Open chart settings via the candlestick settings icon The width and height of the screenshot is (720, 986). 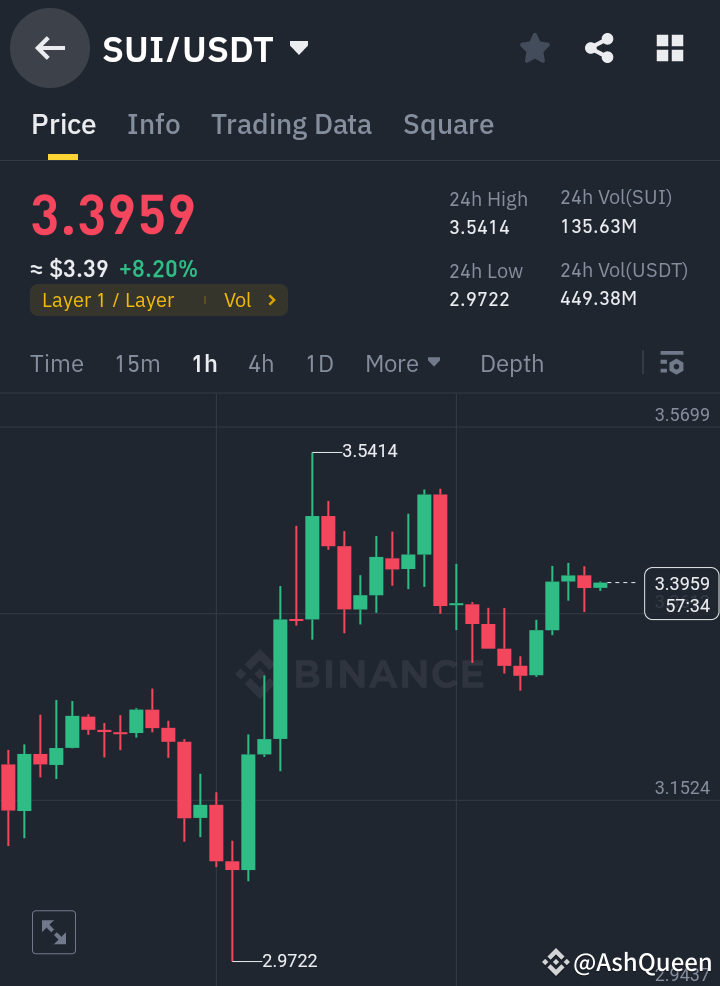pos(672,363)
